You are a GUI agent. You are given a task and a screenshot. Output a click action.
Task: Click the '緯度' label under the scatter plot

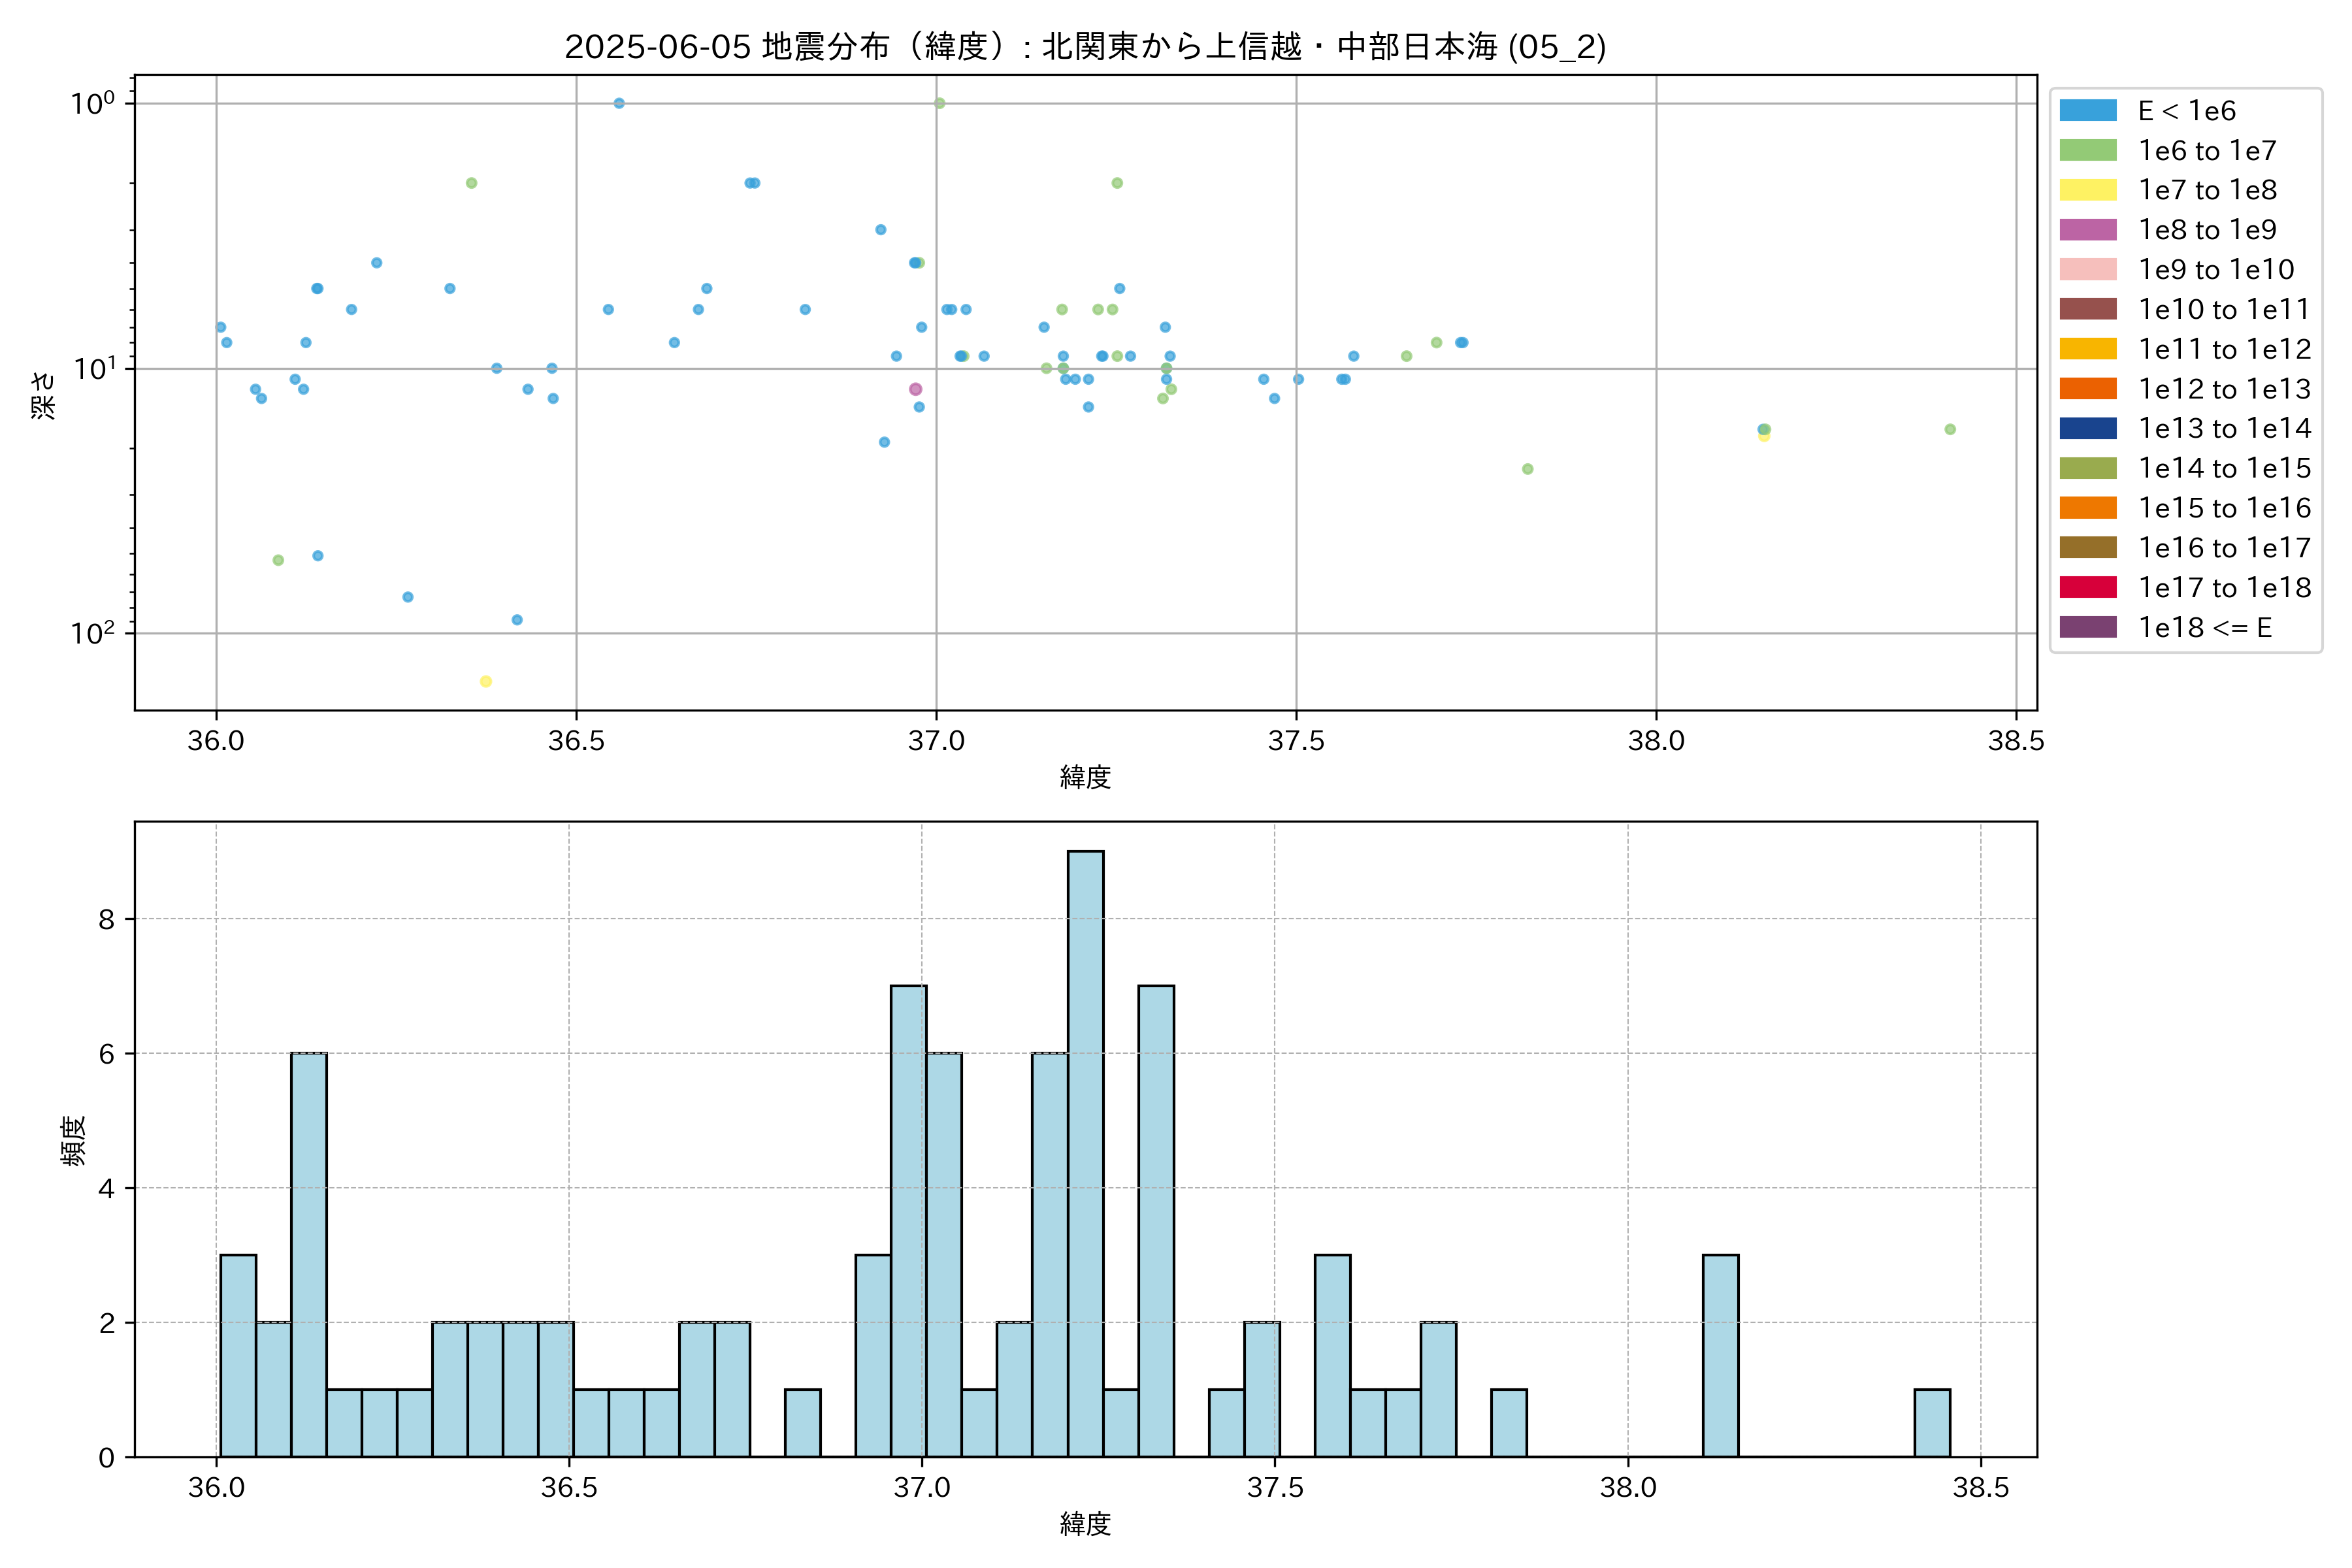click(1085, 777)
